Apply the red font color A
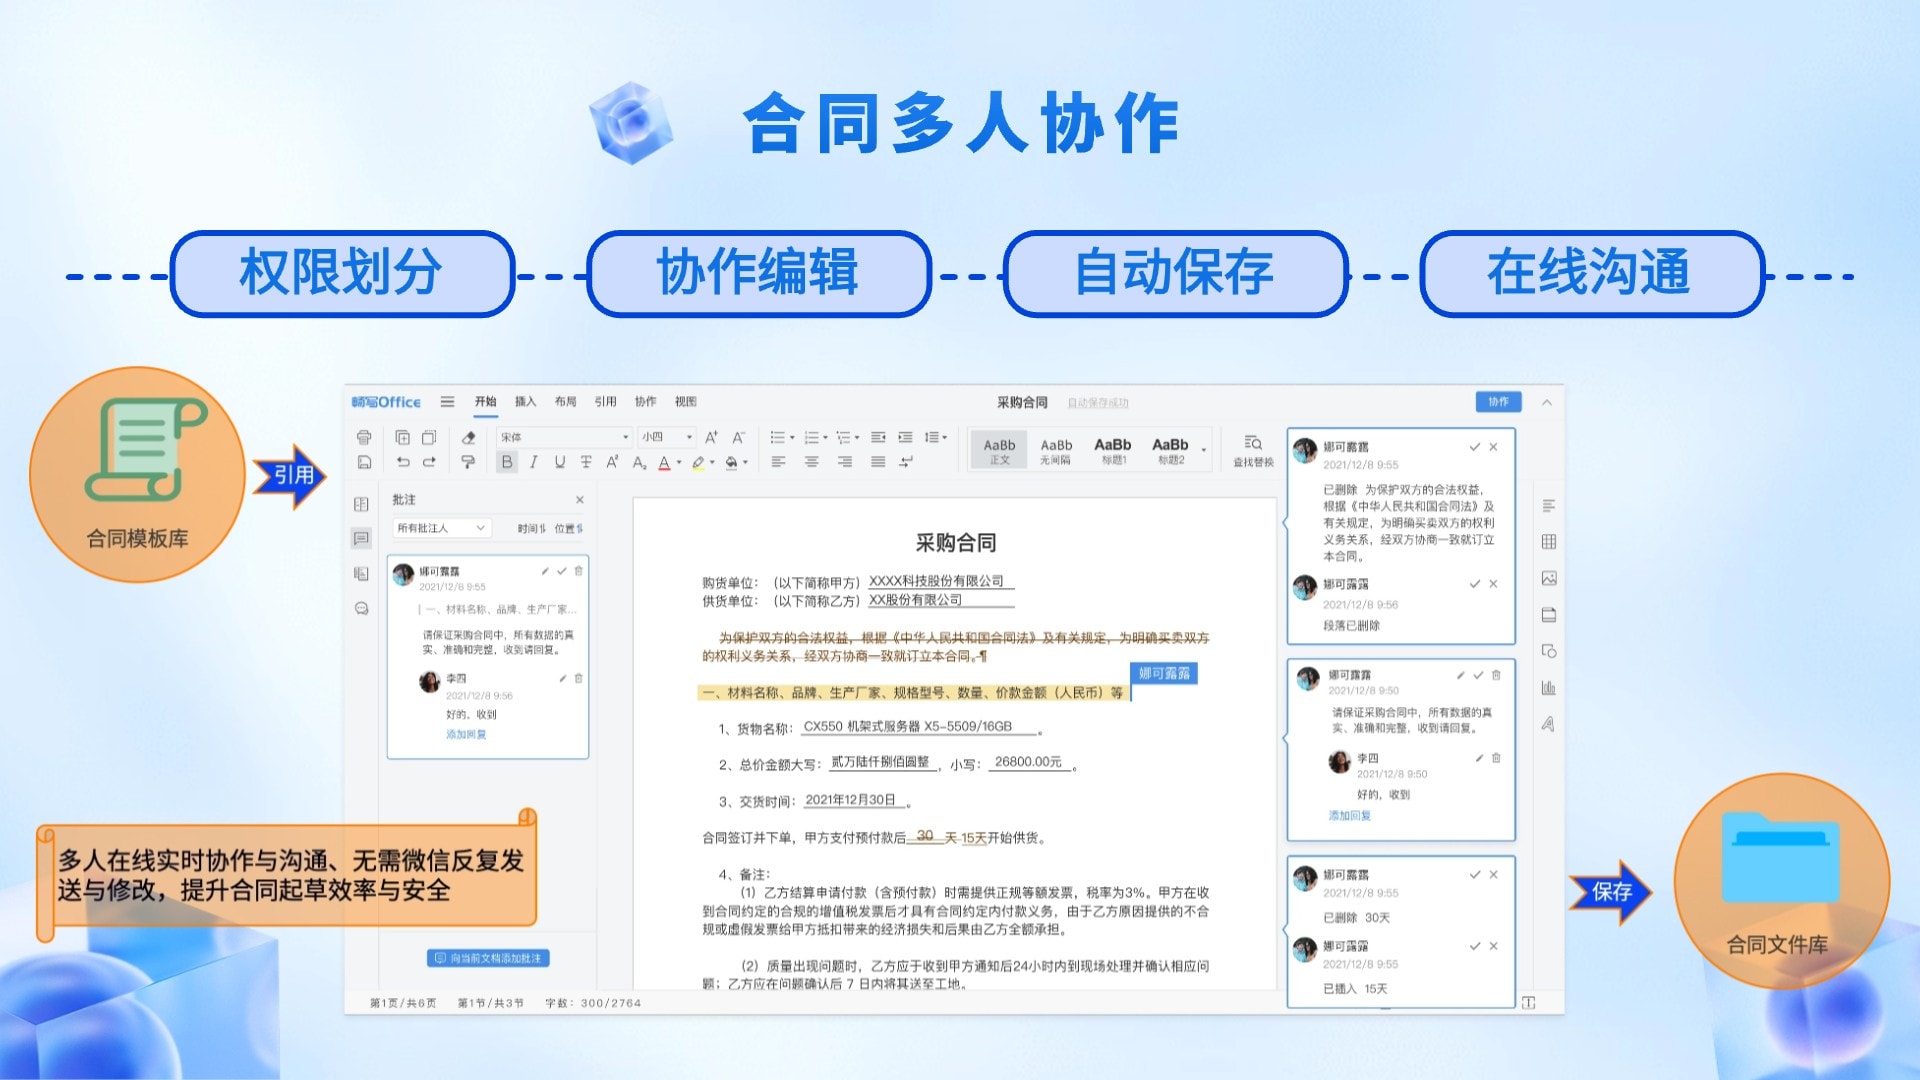 [x=664, y=462]
